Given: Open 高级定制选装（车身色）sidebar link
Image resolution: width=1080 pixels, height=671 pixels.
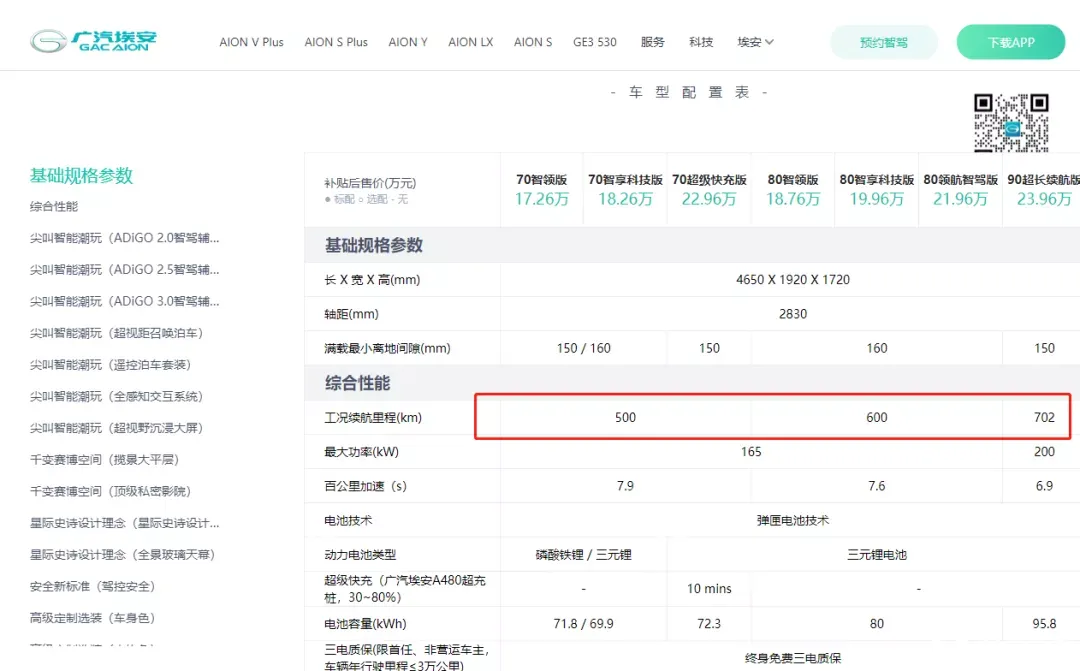Looking at the screenshot, I should click(x=92, y=618).
